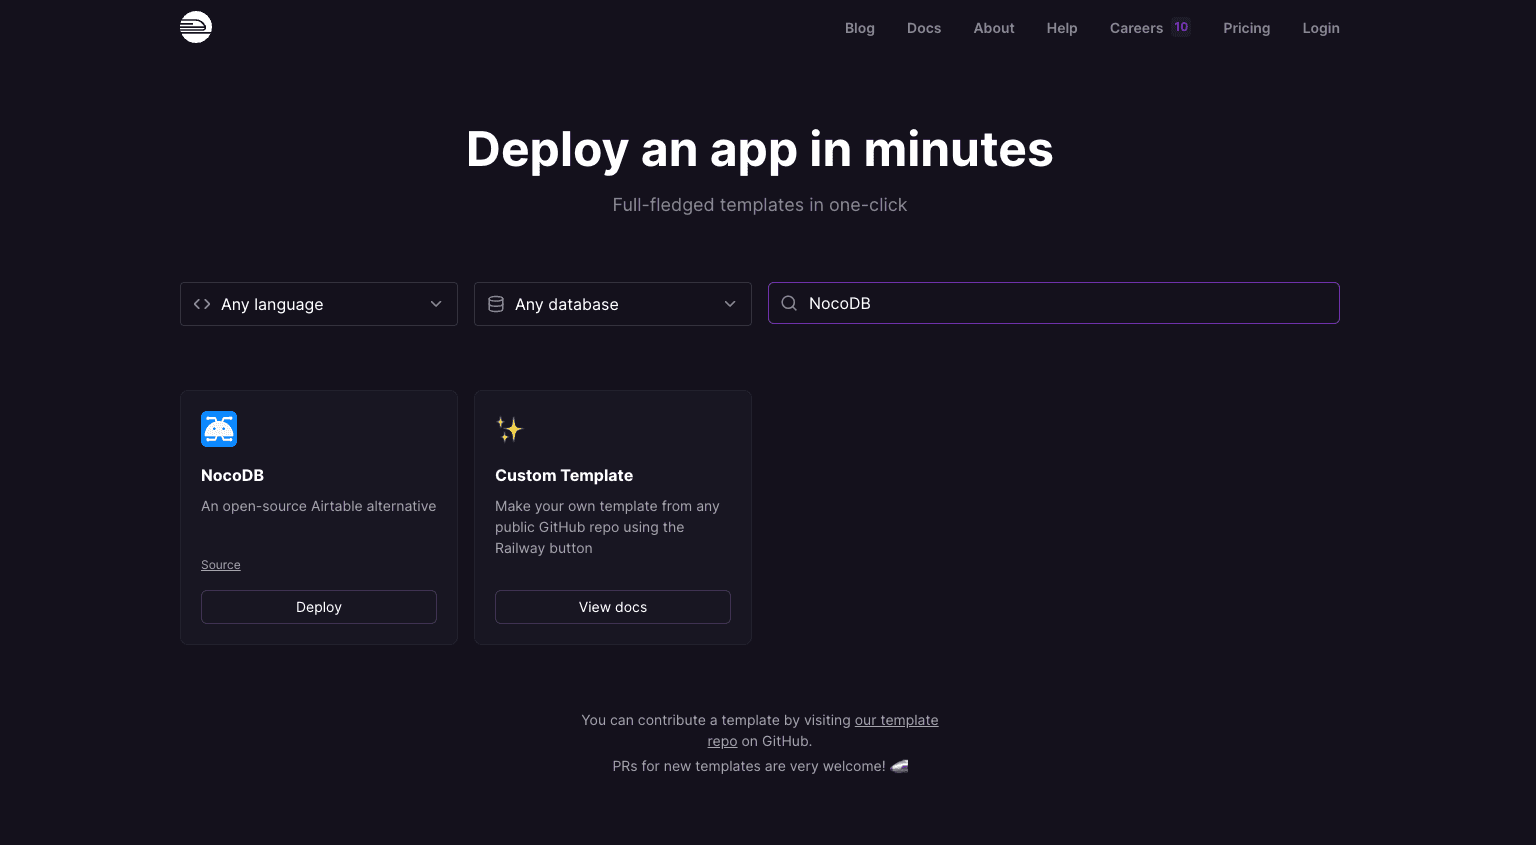1536x845 pixels.
Task: Click the database cylinder icon
Action: (x=496, y=304)
